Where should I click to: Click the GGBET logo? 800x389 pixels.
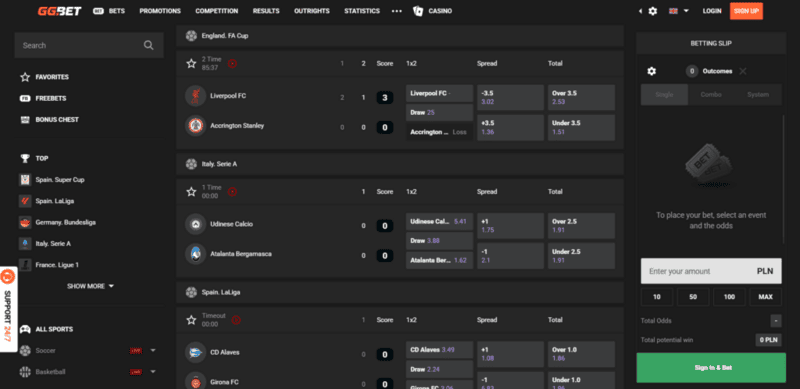point(59,11)
